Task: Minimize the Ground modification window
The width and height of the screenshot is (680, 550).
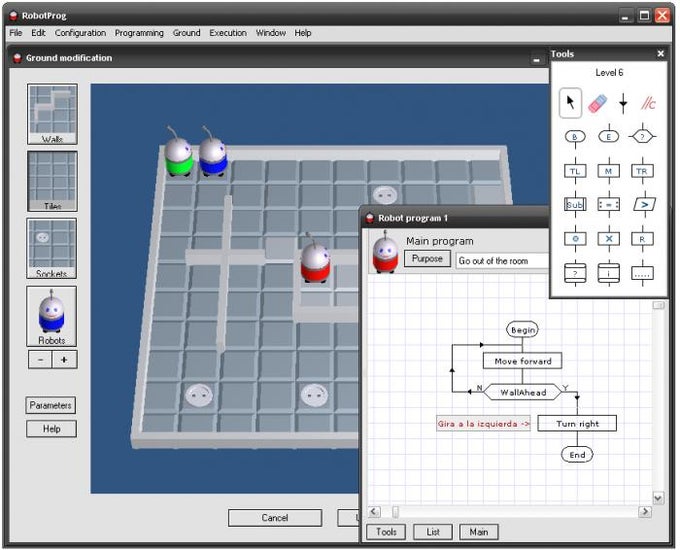Action: tap(536, 59)
